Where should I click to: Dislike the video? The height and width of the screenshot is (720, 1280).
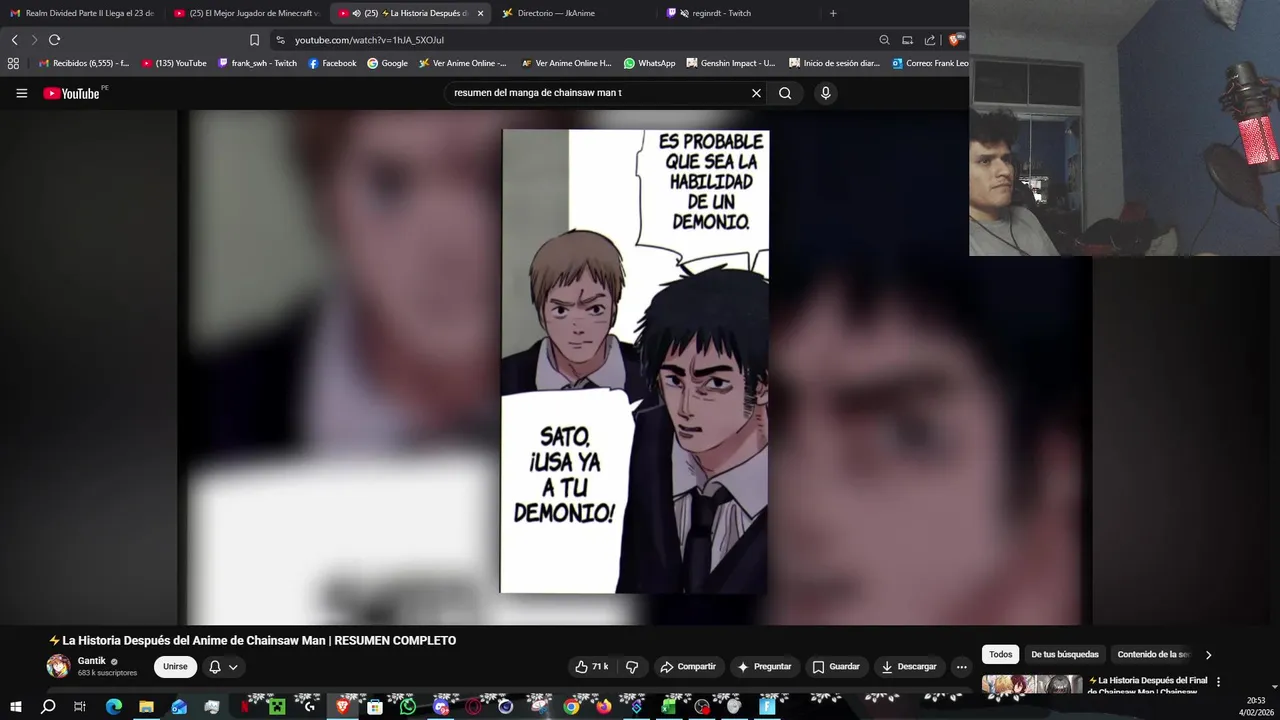(x=632, y=667)
